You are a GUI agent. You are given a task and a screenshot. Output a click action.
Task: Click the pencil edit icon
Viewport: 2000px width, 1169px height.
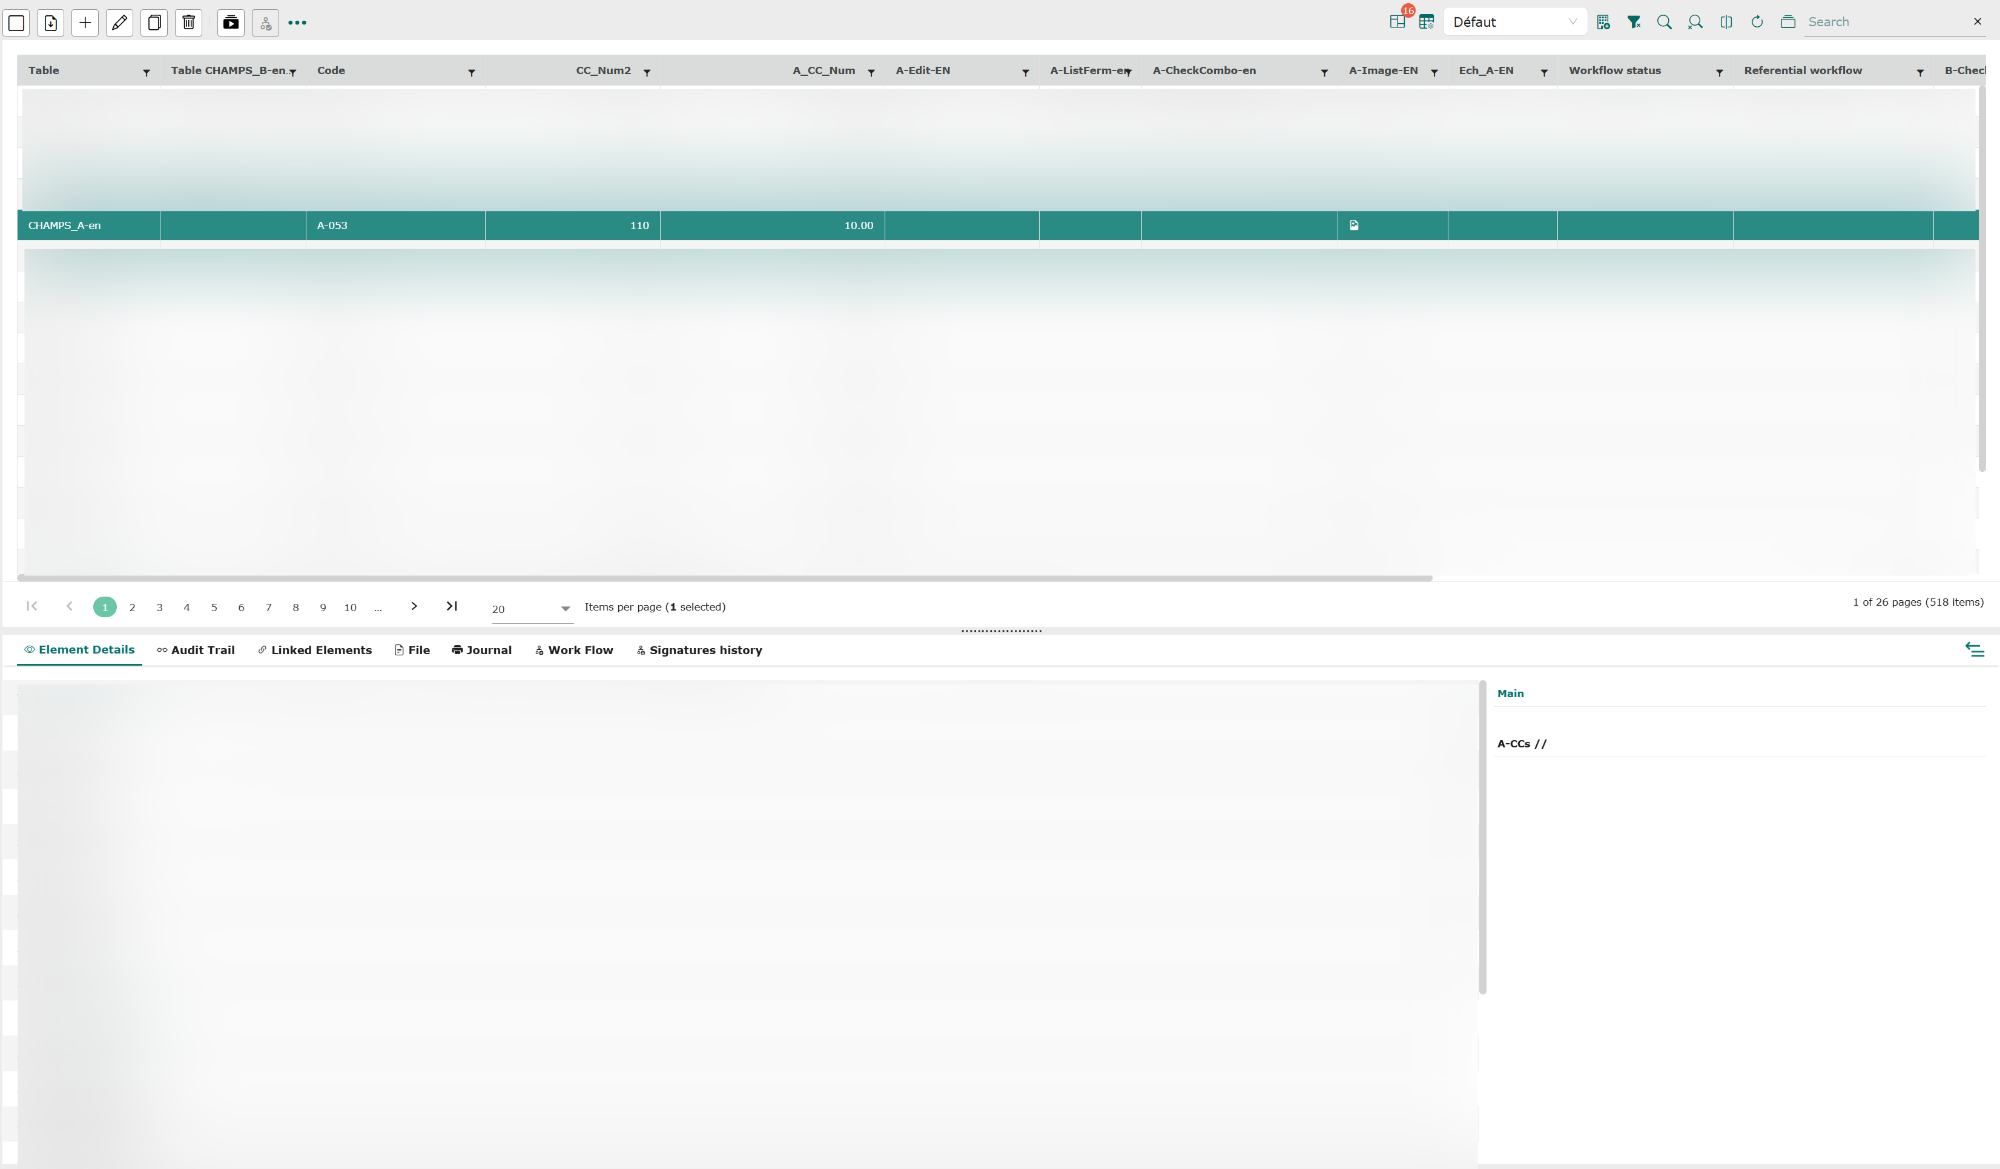click(x=120, y=22)
